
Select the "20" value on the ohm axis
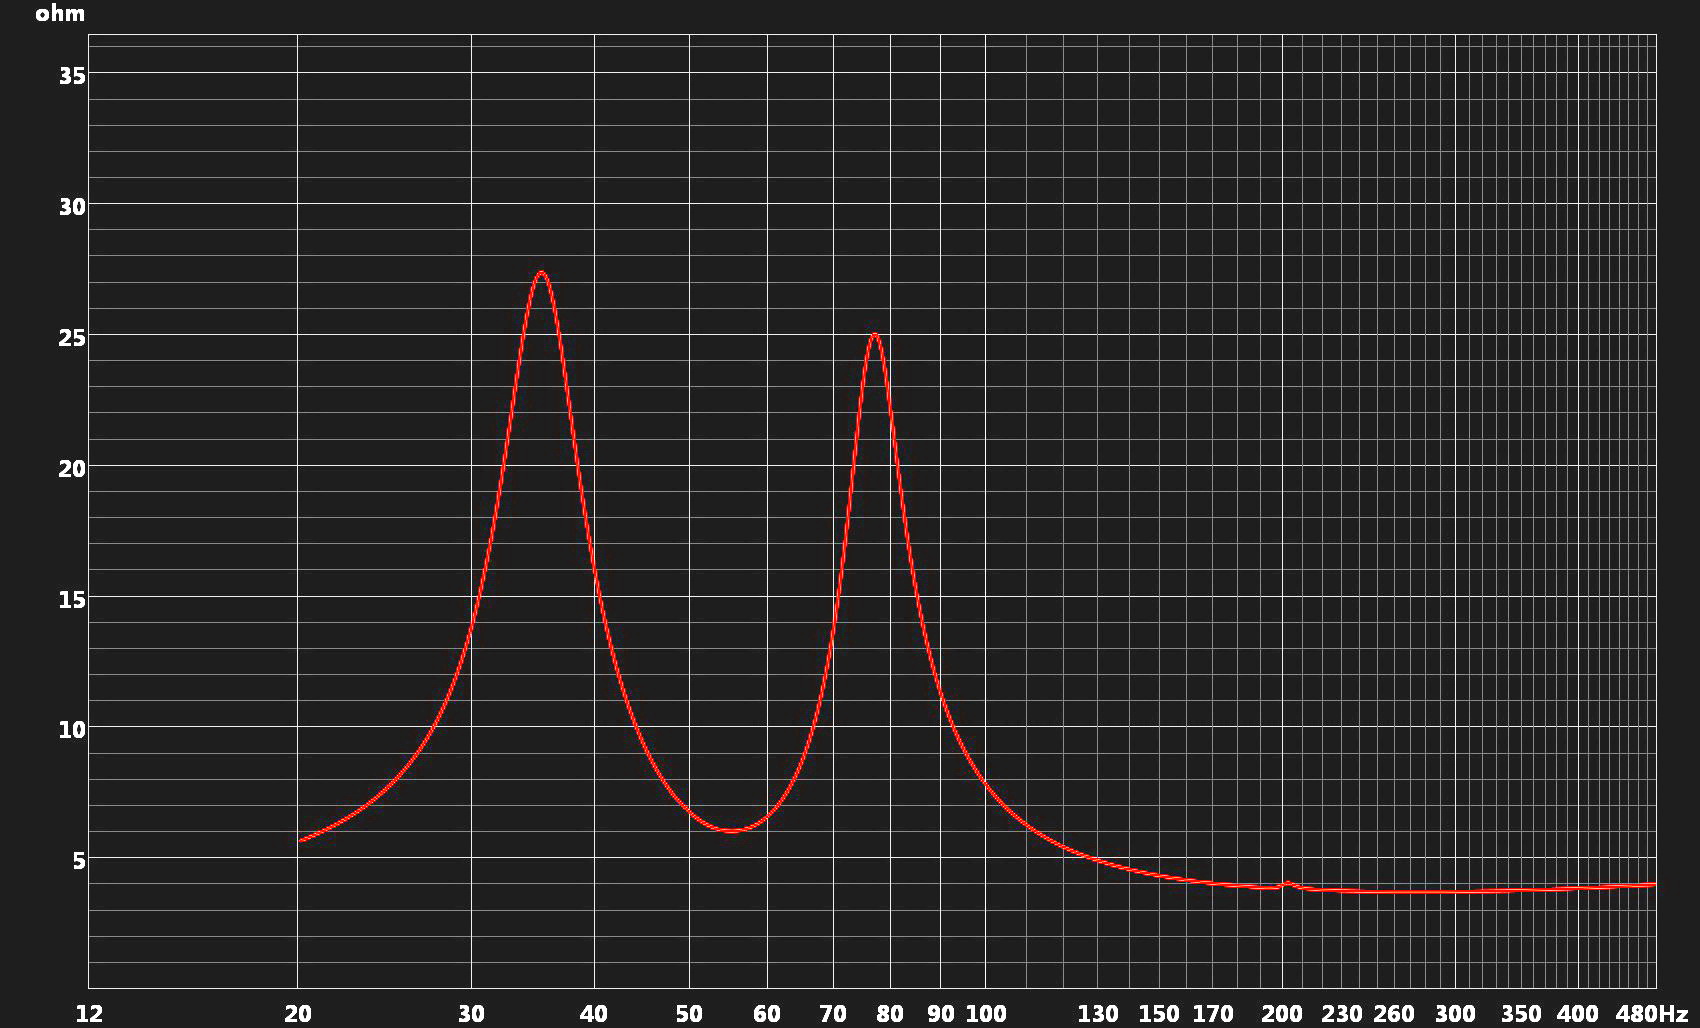72,468
